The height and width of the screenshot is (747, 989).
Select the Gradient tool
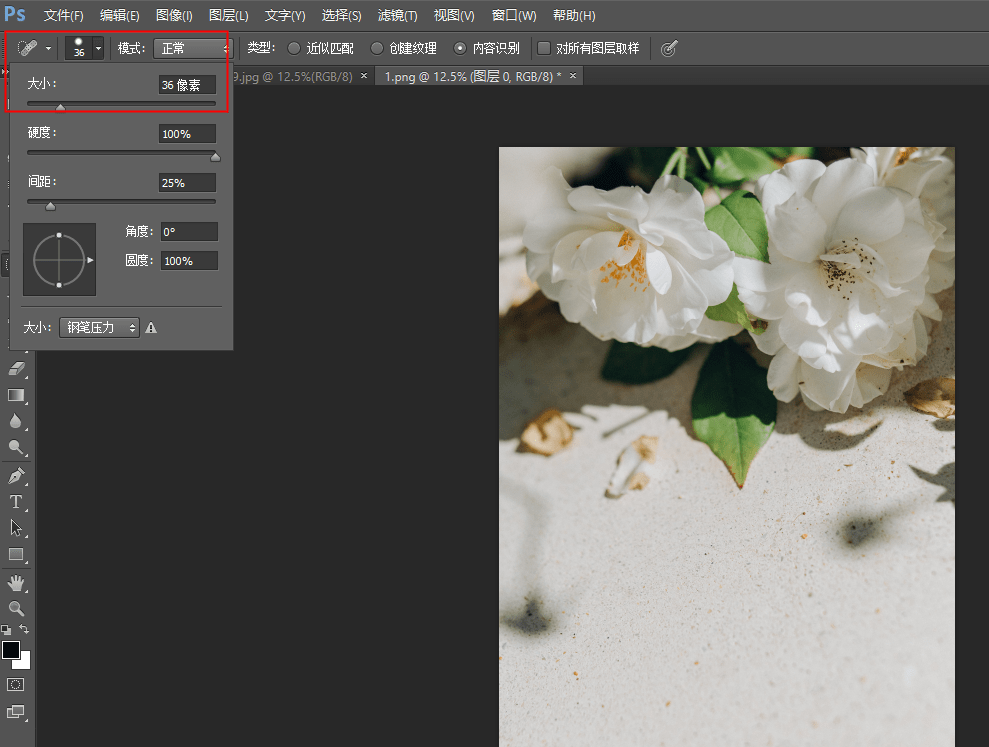[16, 395]
